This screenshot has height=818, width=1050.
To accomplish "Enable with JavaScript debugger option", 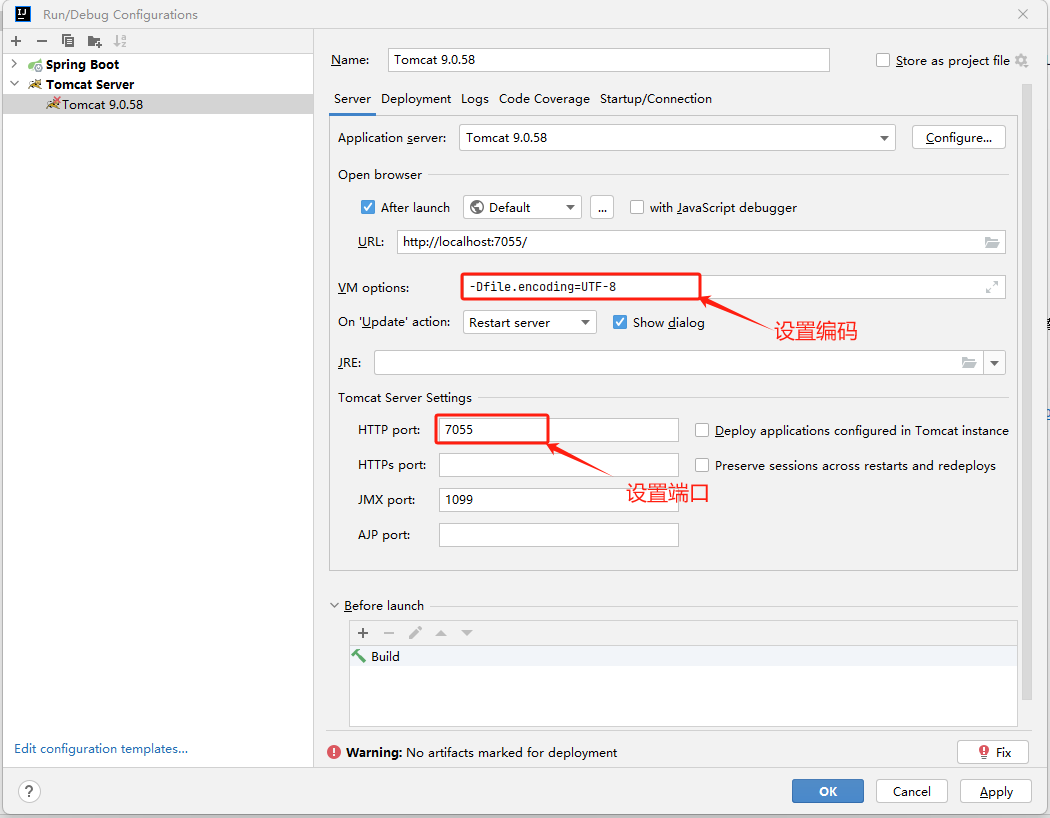I will (x=637, y=208).
